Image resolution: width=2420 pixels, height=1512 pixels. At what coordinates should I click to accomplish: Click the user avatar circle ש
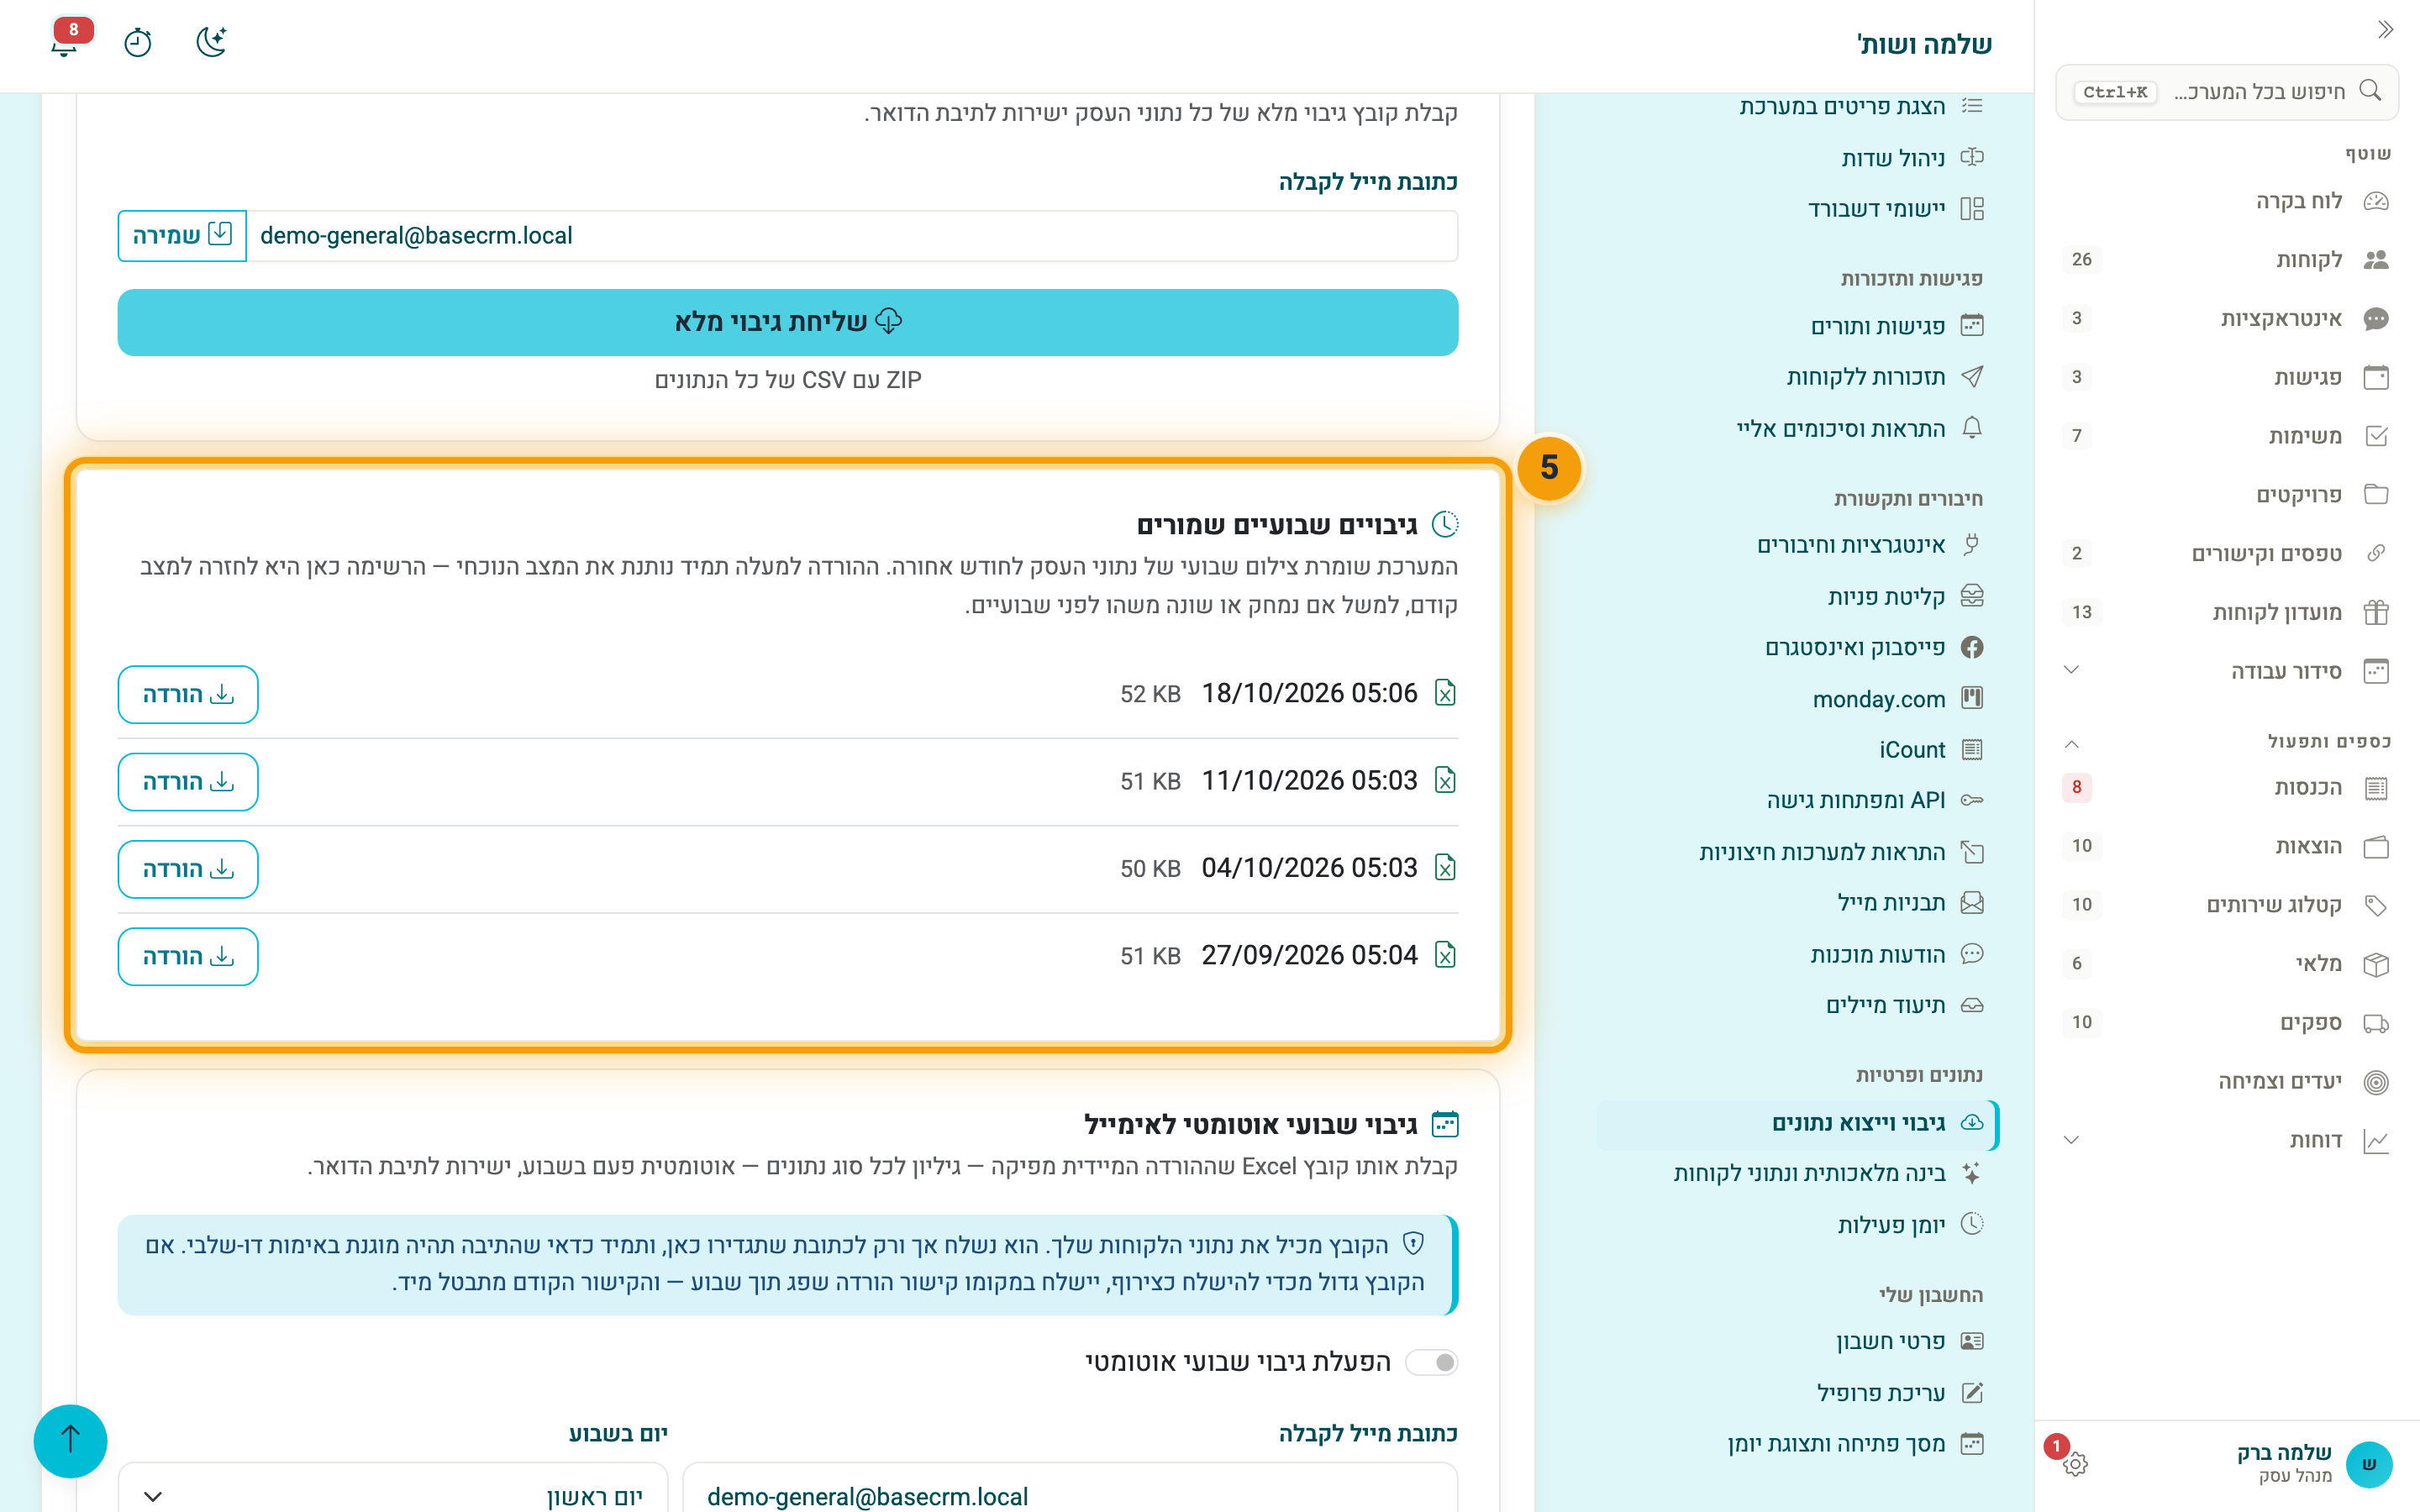2369,1465
